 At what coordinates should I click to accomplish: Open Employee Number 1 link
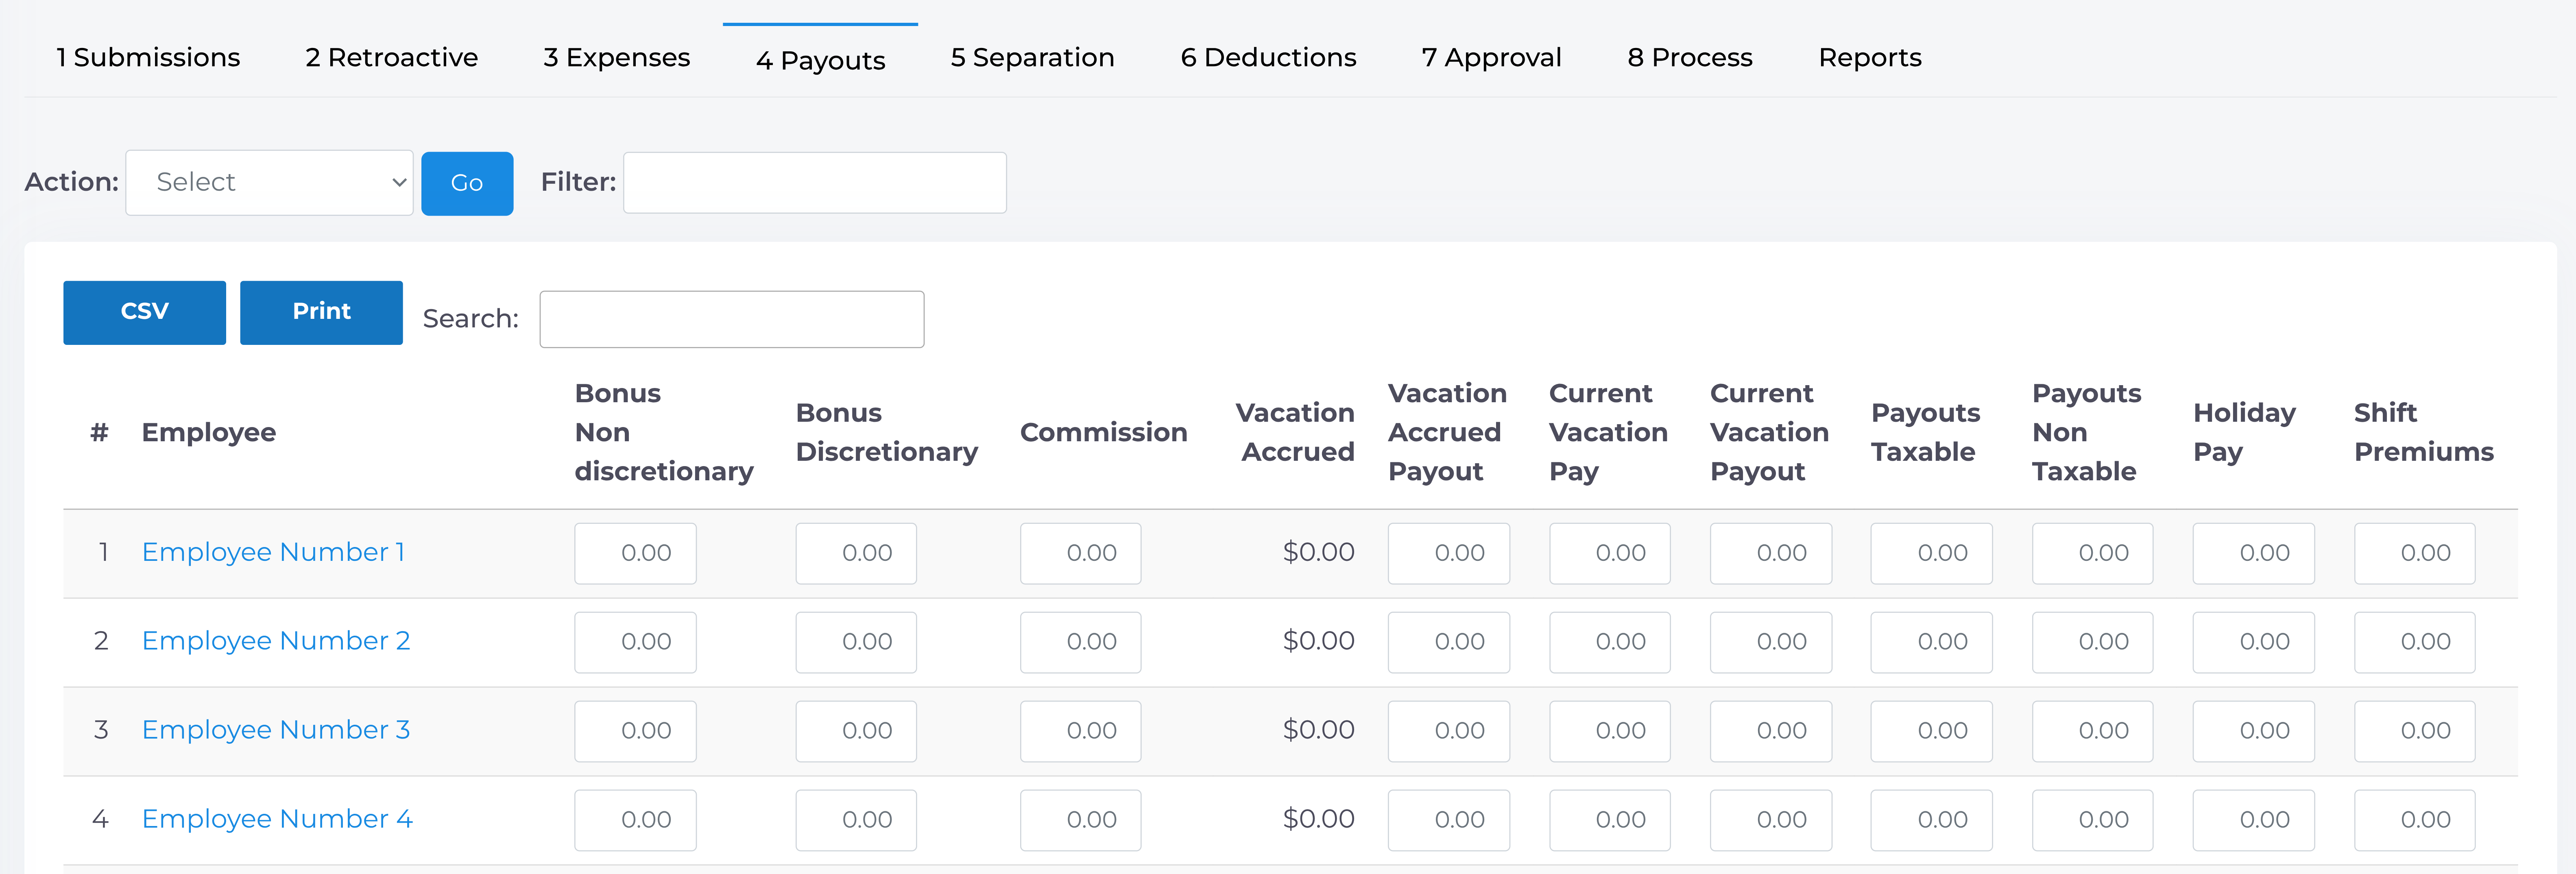(x=273, y=552)
